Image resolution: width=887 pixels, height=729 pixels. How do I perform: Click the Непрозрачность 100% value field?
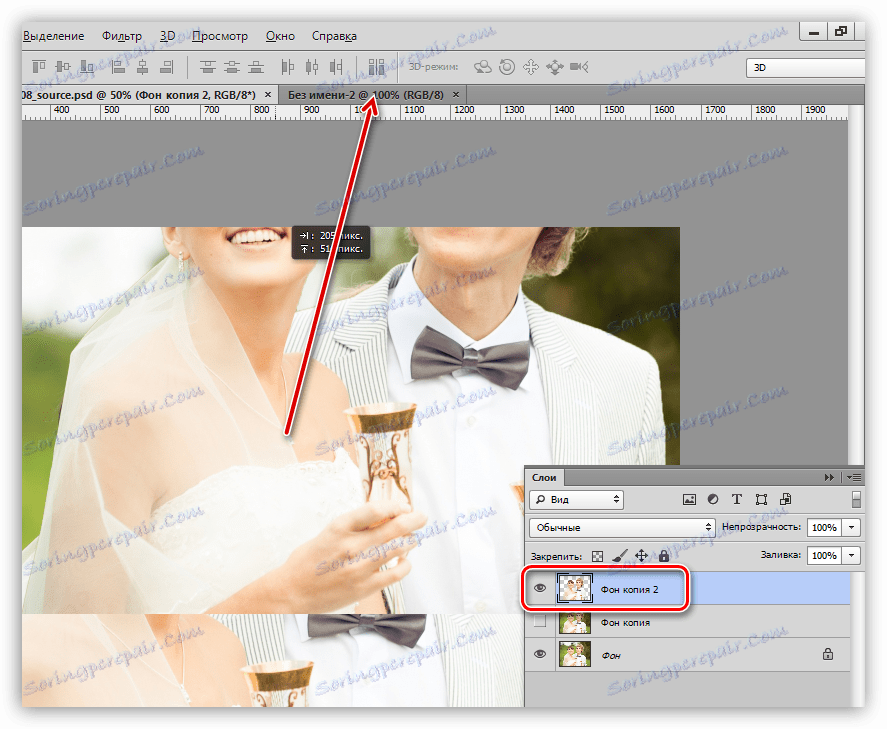824,527
